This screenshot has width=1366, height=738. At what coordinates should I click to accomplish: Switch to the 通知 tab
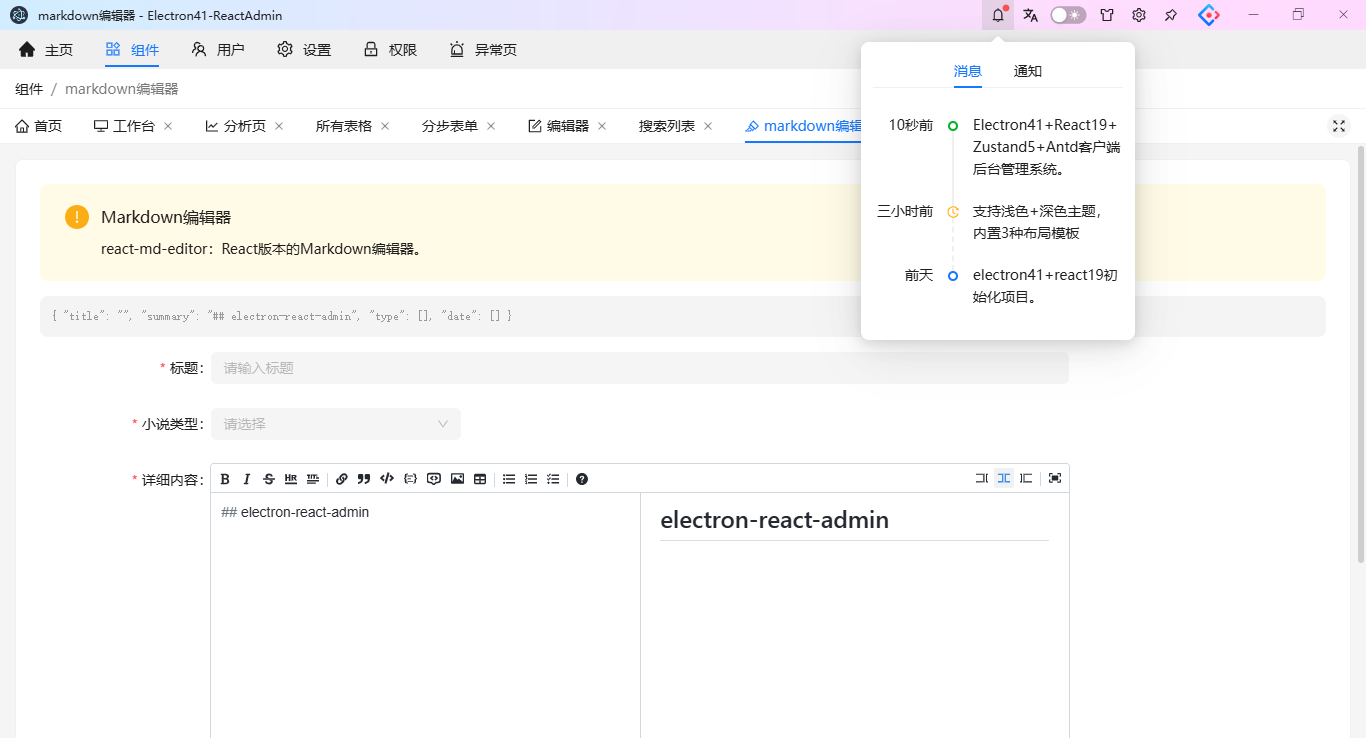pyautogui.click(x=1028, y=71)
